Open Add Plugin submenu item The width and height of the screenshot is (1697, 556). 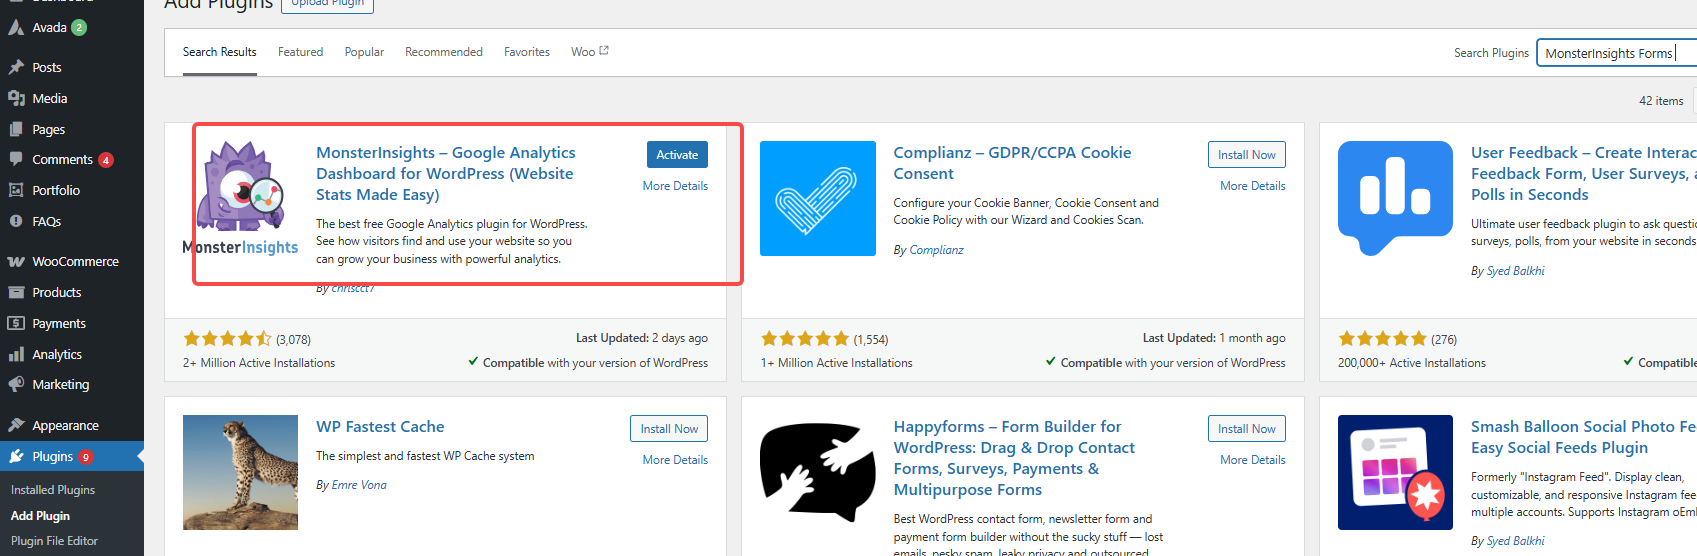40,516
